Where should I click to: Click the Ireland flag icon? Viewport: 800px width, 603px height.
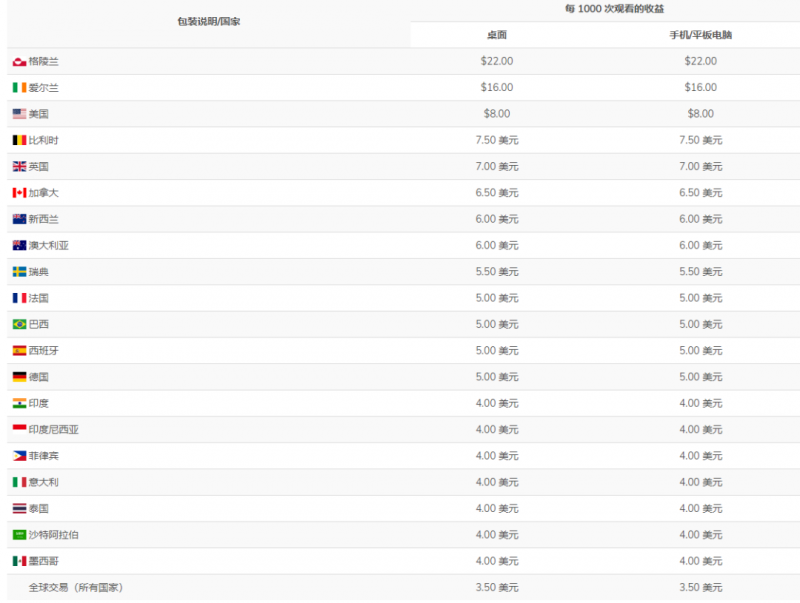(x=19, y=88)
